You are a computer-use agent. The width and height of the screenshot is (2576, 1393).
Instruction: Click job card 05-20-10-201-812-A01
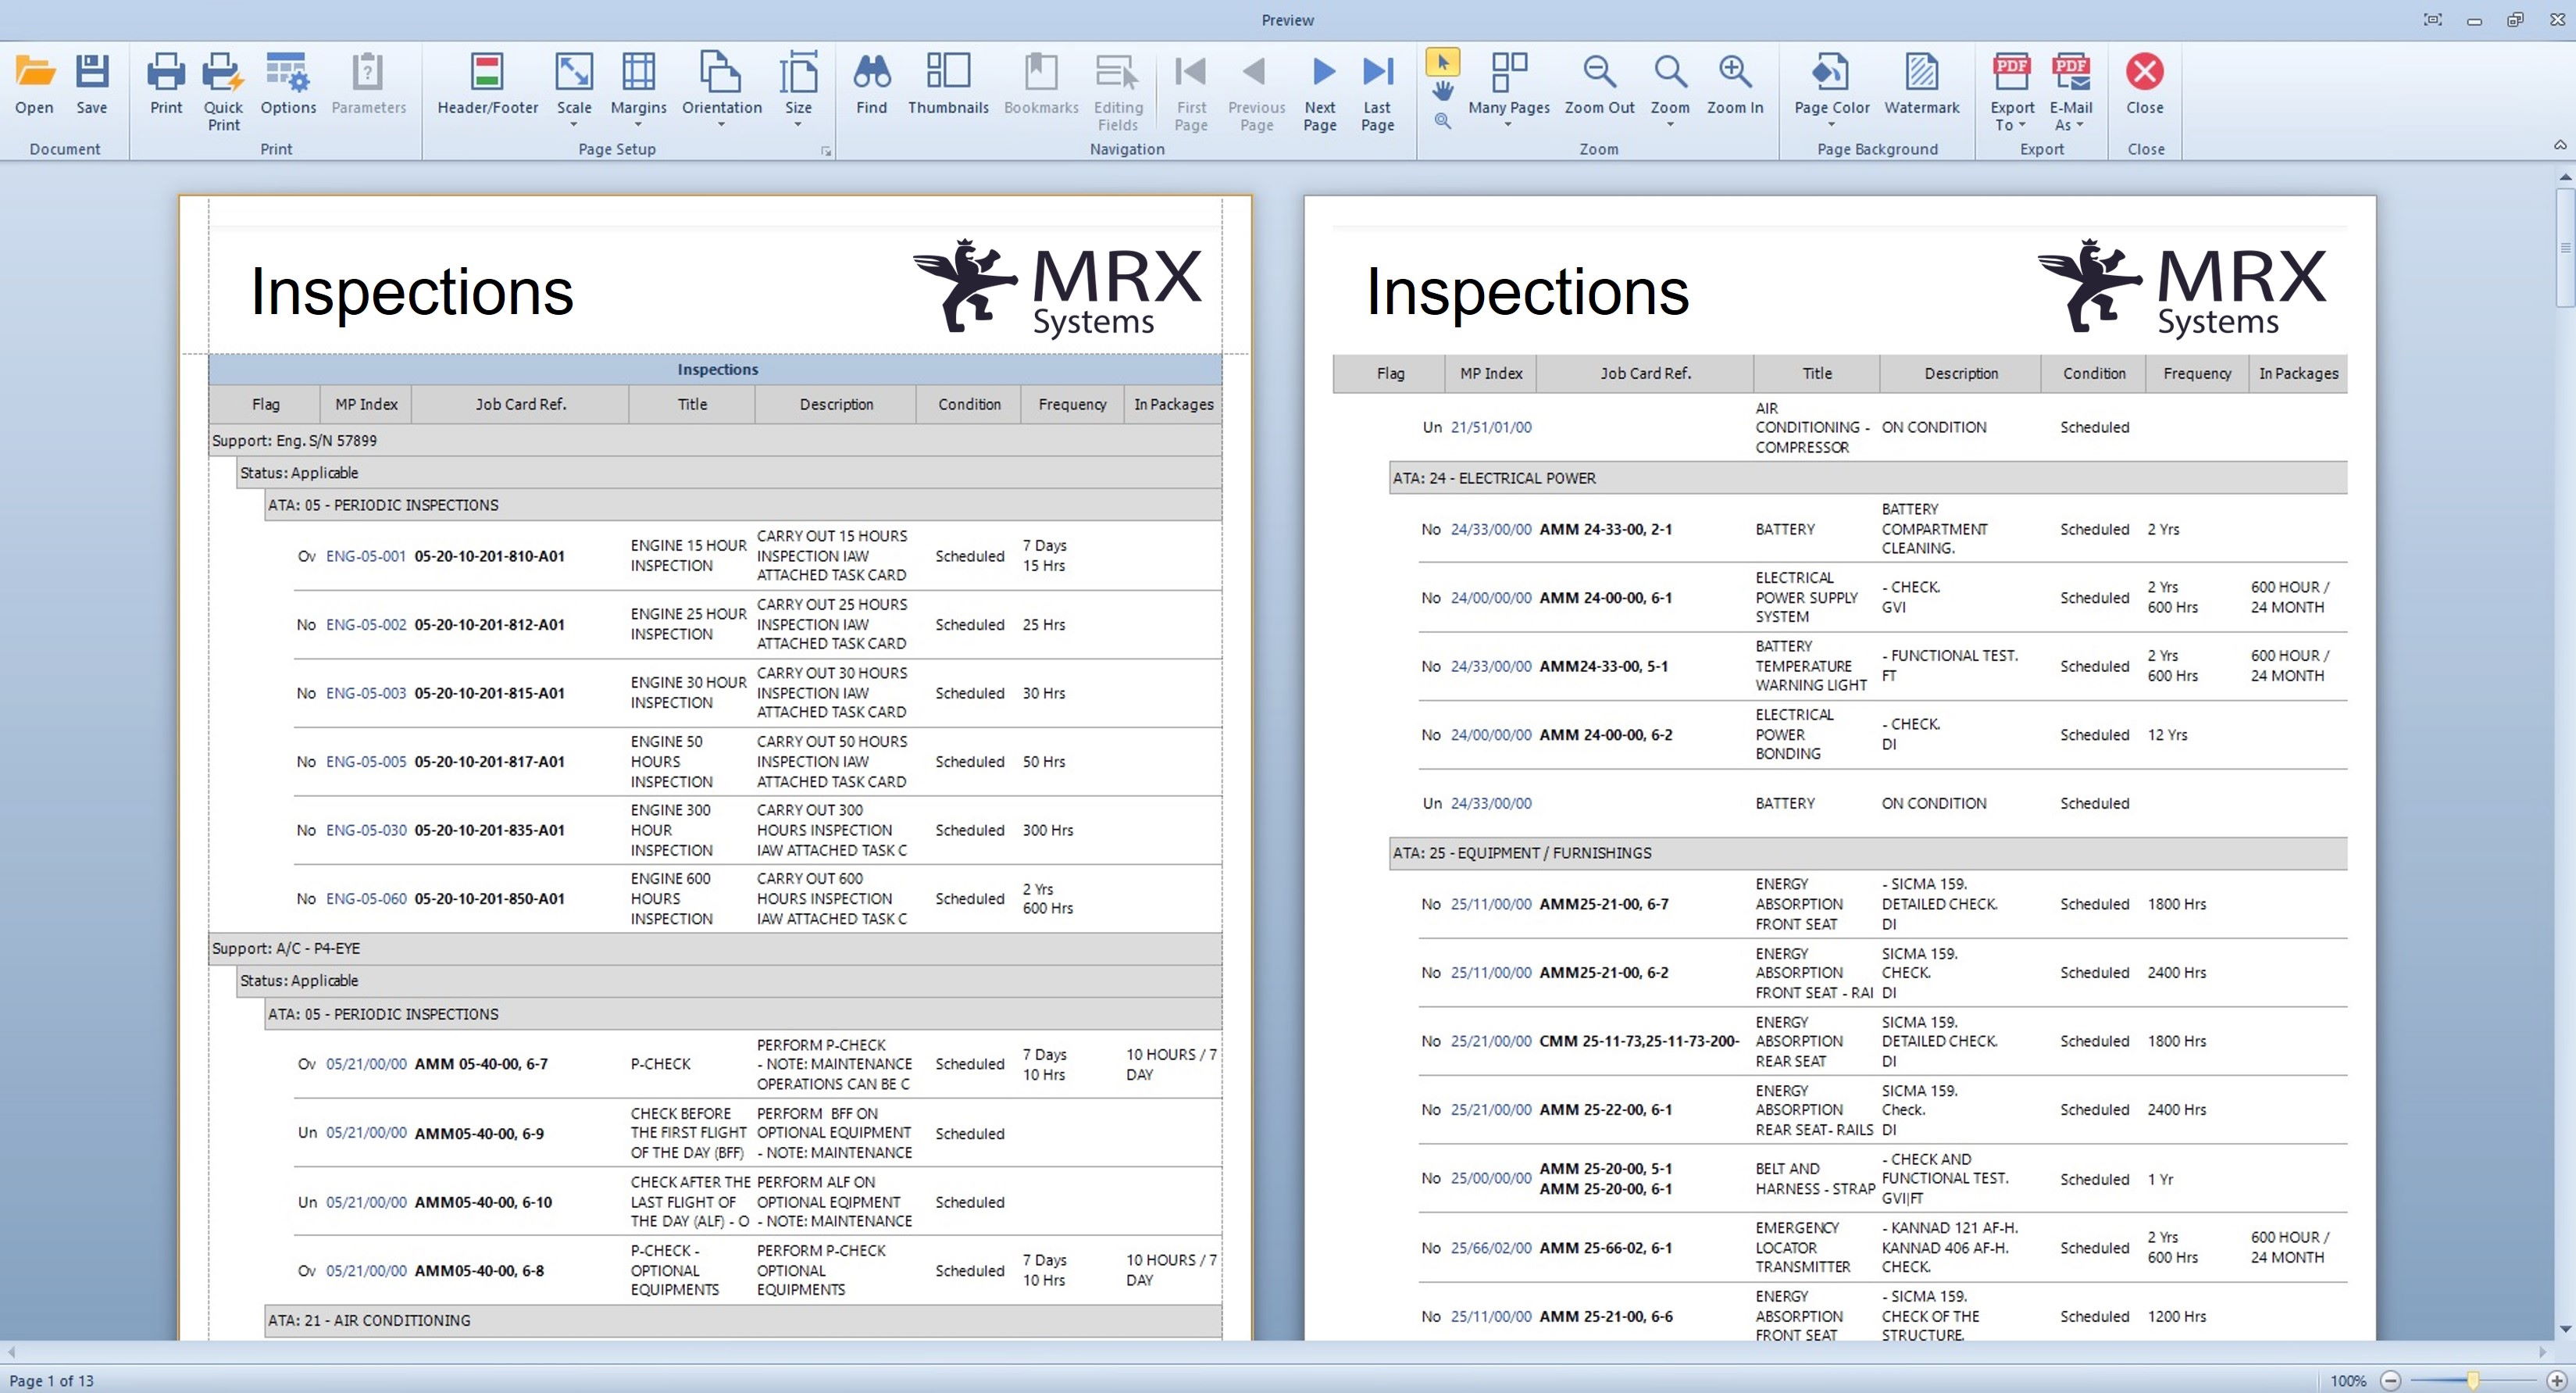489,624
